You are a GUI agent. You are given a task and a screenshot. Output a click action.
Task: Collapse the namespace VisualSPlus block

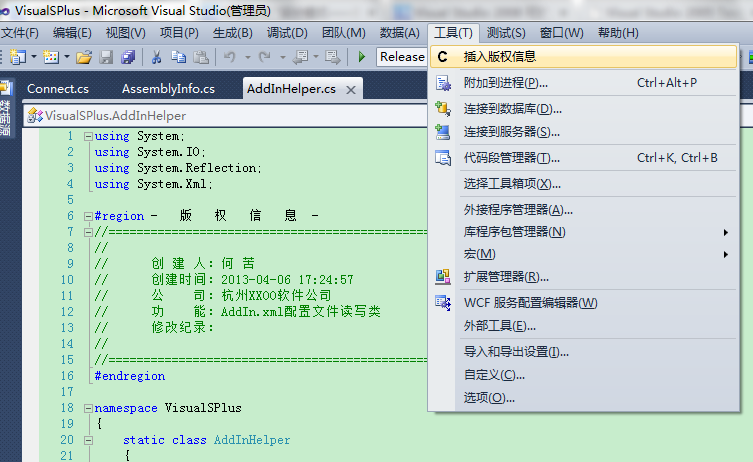click(88, 409)
